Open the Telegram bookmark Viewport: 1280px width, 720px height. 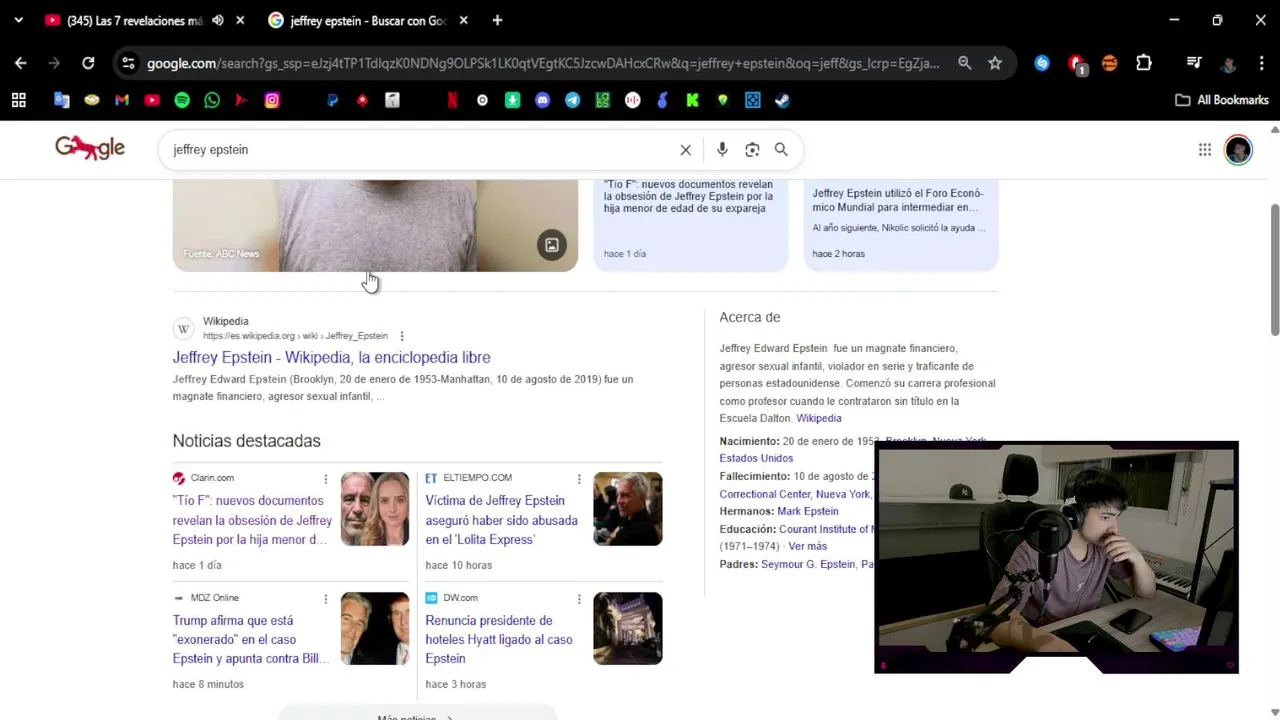point(572,100)
